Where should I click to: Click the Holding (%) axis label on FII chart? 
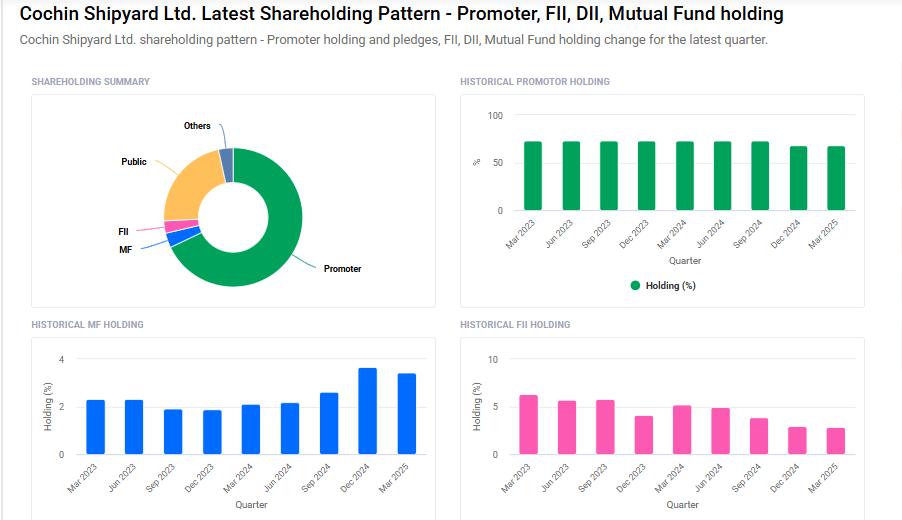pyautogui.click(x=476, y=407)
